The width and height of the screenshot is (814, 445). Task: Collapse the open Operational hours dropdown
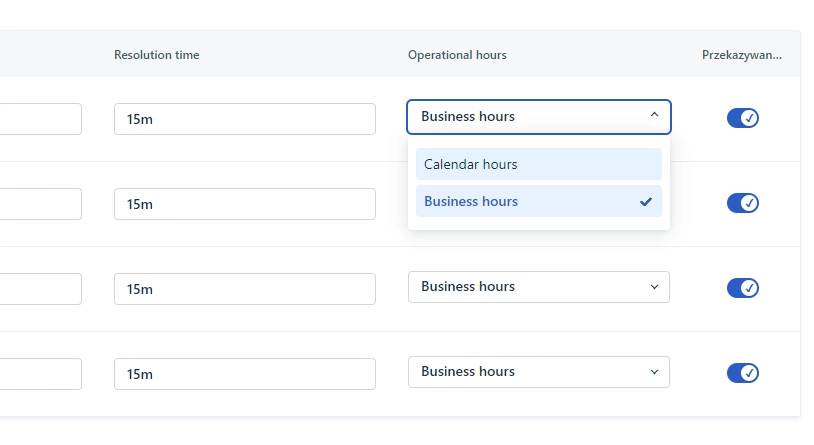tap(538, 117)
